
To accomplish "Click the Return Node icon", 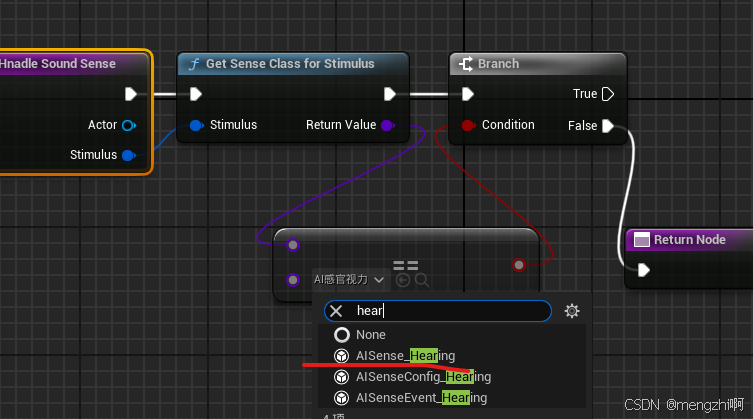I will click(x=642, y=239).
